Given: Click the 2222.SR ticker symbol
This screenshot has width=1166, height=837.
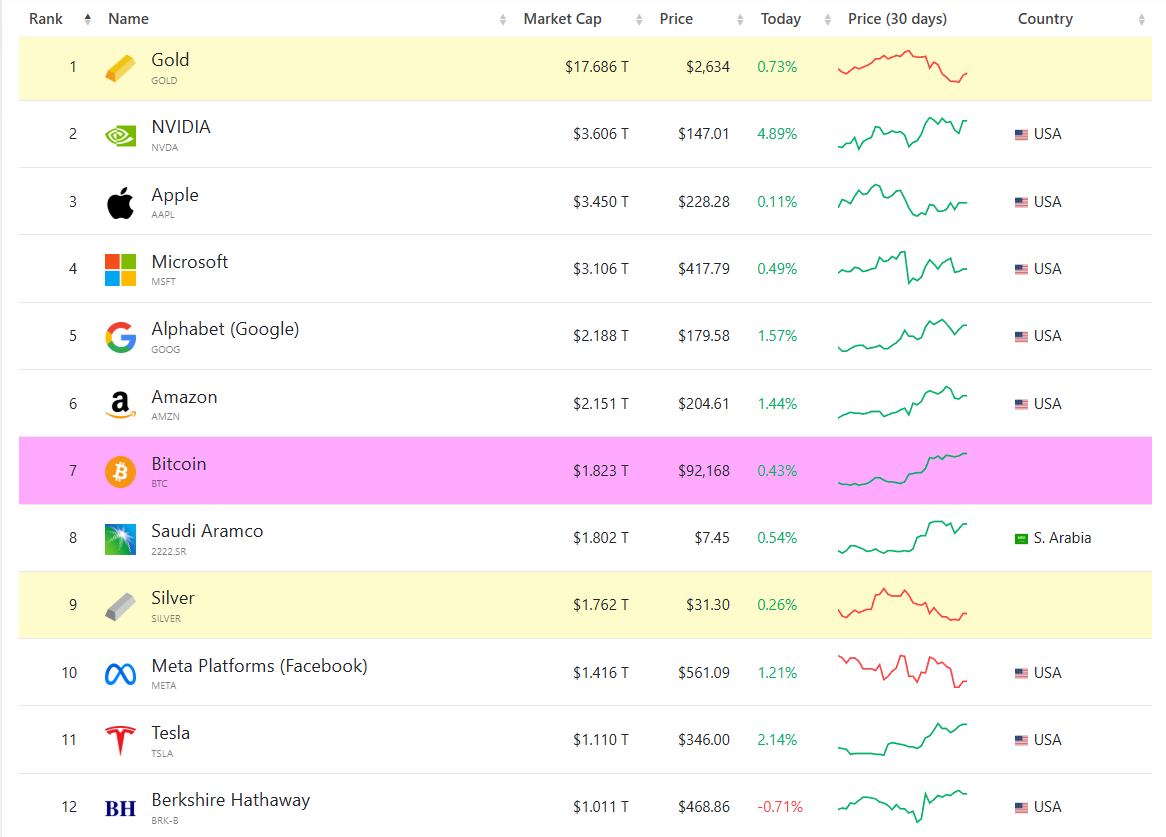Looking at the screenshot, I should click(169, 552).
